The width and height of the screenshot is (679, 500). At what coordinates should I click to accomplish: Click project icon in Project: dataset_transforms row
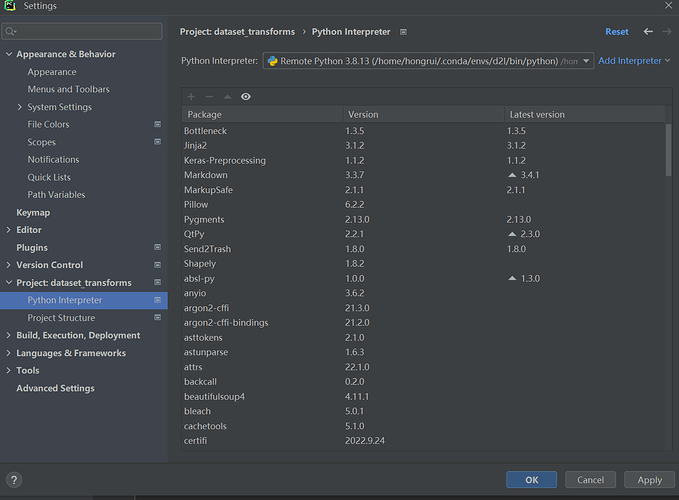click(158, 282)
